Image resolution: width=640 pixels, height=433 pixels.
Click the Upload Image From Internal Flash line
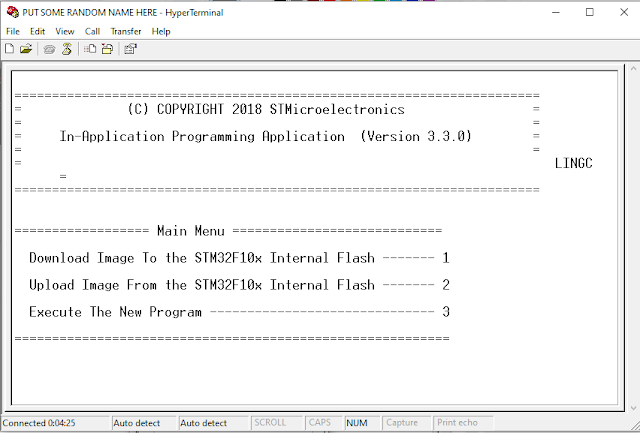pyautogui.click(x=239, y=285)
